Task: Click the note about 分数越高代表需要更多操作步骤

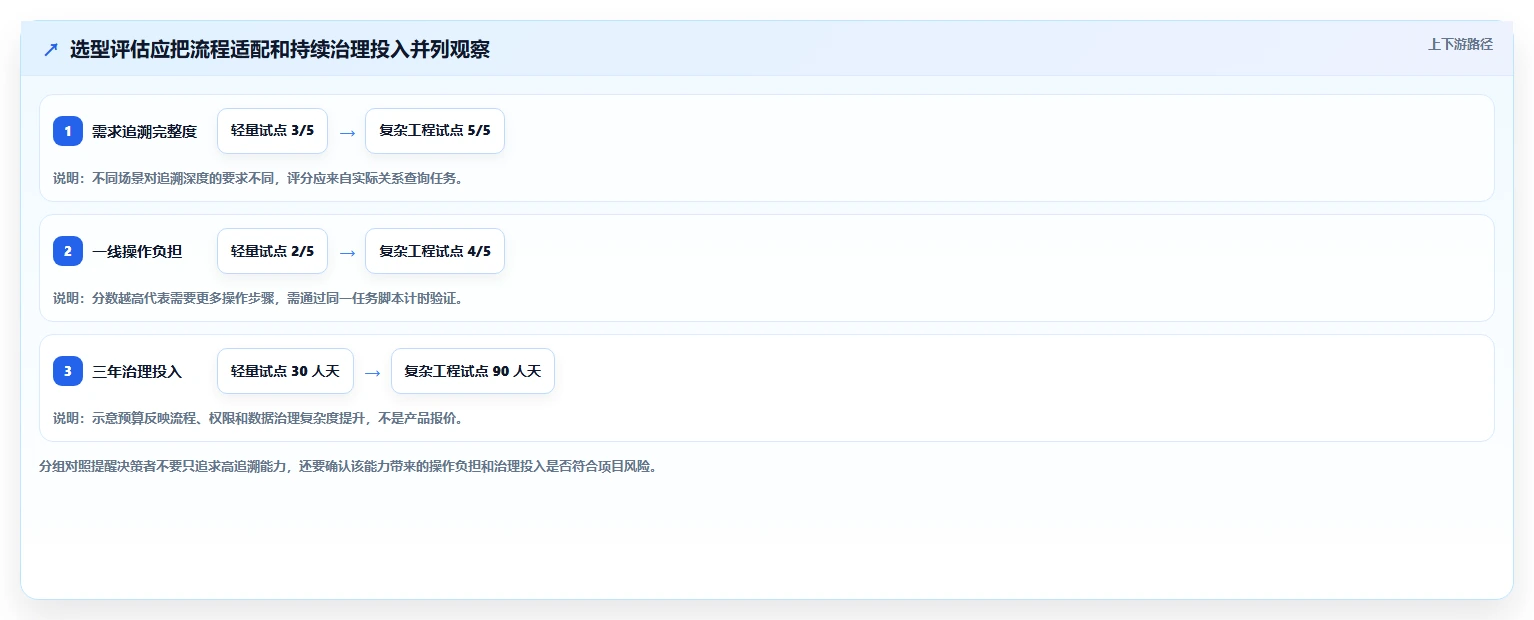Action: click(258, 298)
